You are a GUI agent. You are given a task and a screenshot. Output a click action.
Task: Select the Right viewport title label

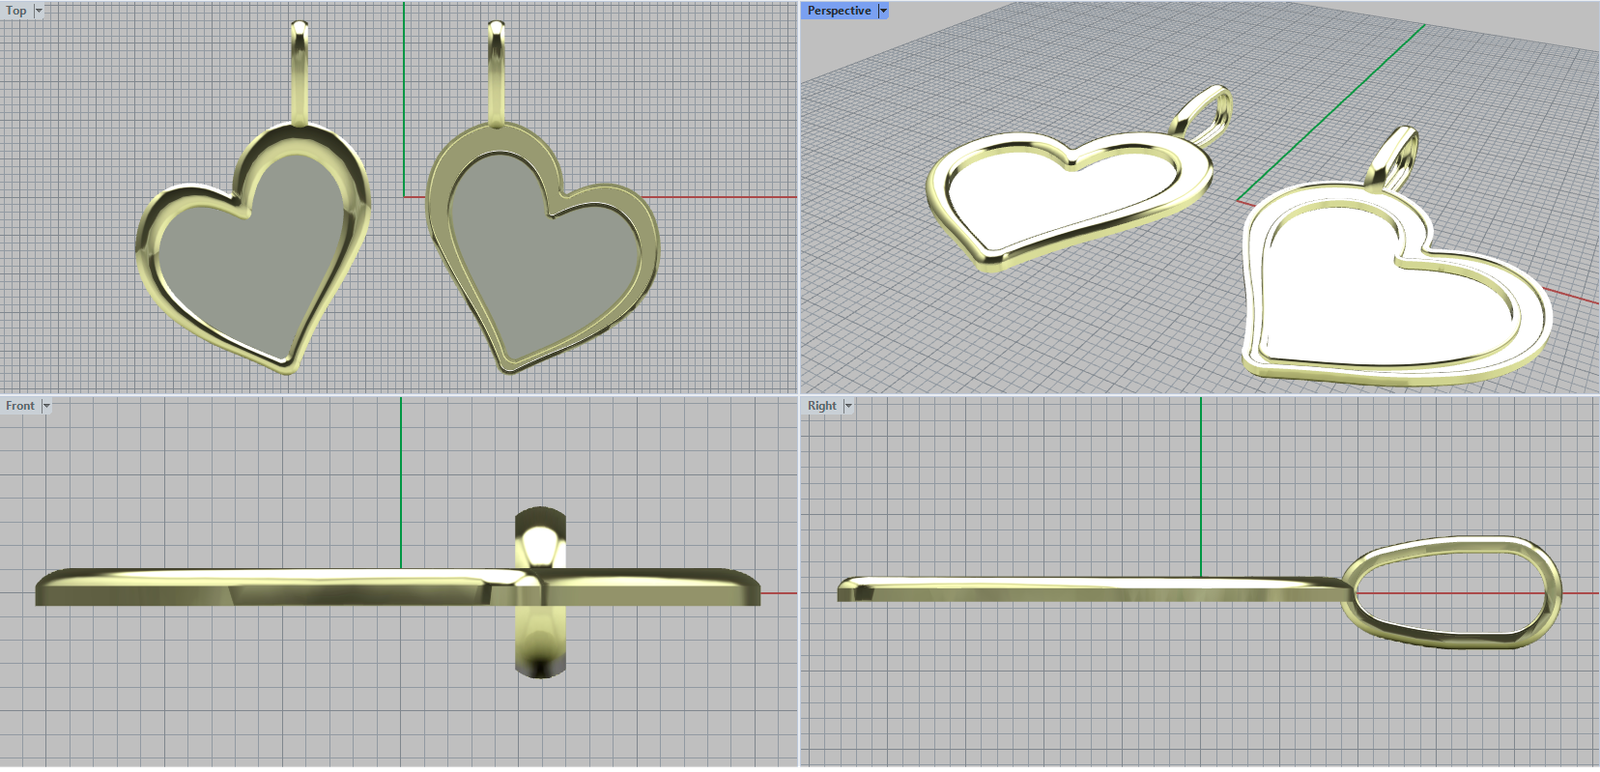pos(822,406)
